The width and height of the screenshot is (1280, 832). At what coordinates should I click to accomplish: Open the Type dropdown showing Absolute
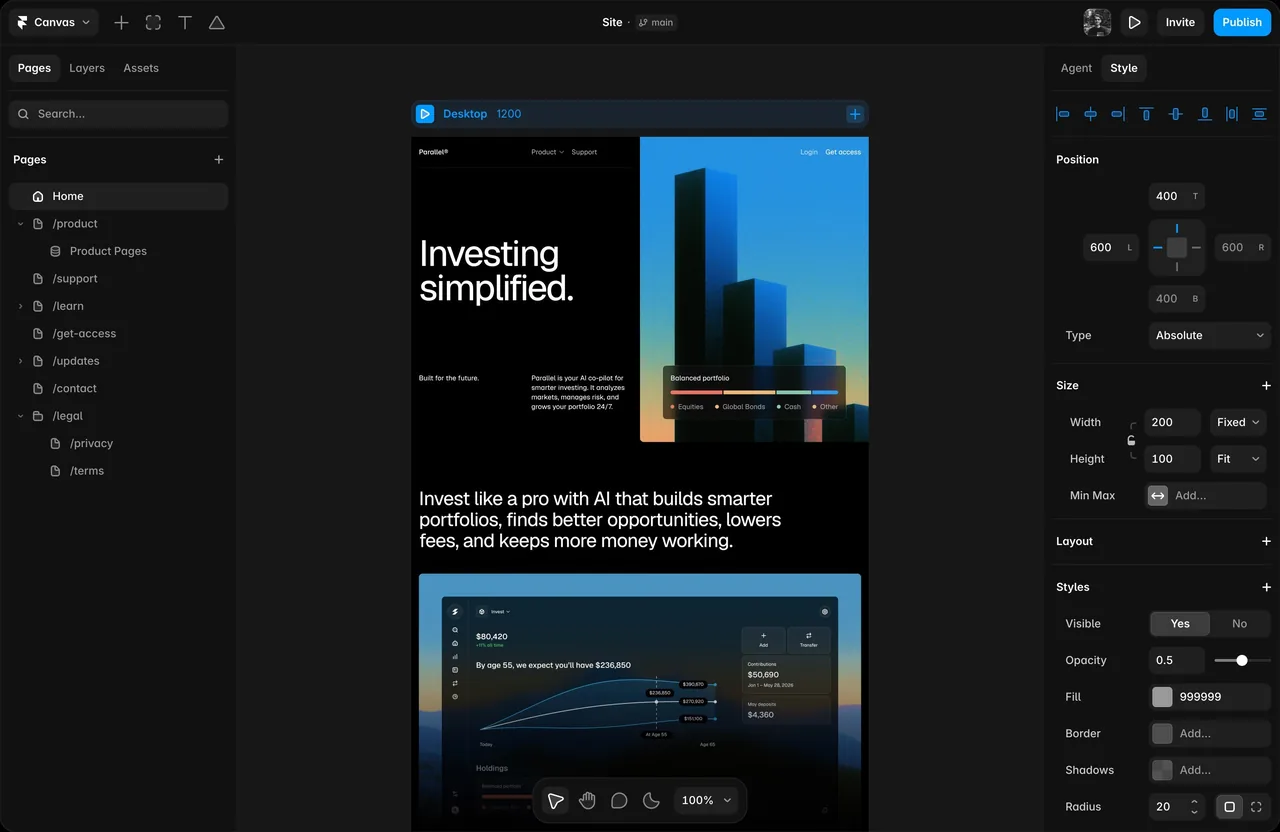[x=1209, y=335]
